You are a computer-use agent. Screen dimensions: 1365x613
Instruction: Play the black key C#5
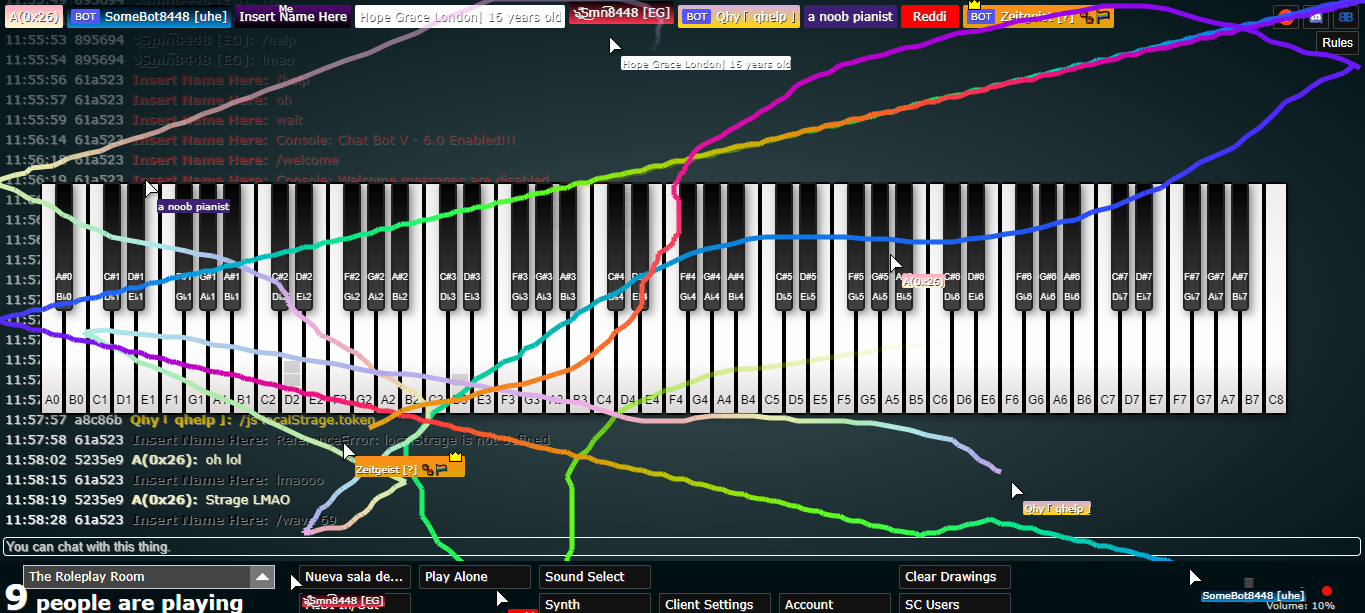pyautogui.click(x=784, y=245)
